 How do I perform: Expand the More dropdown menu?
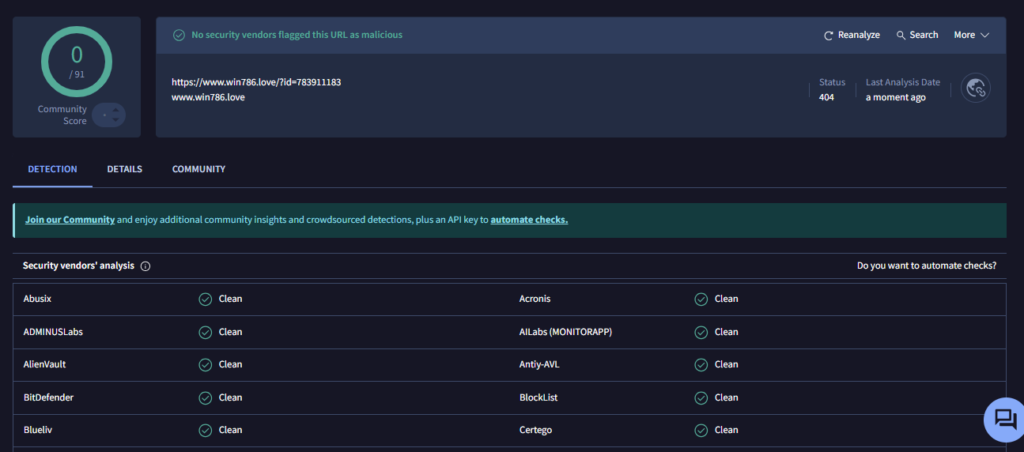point(964,35)
